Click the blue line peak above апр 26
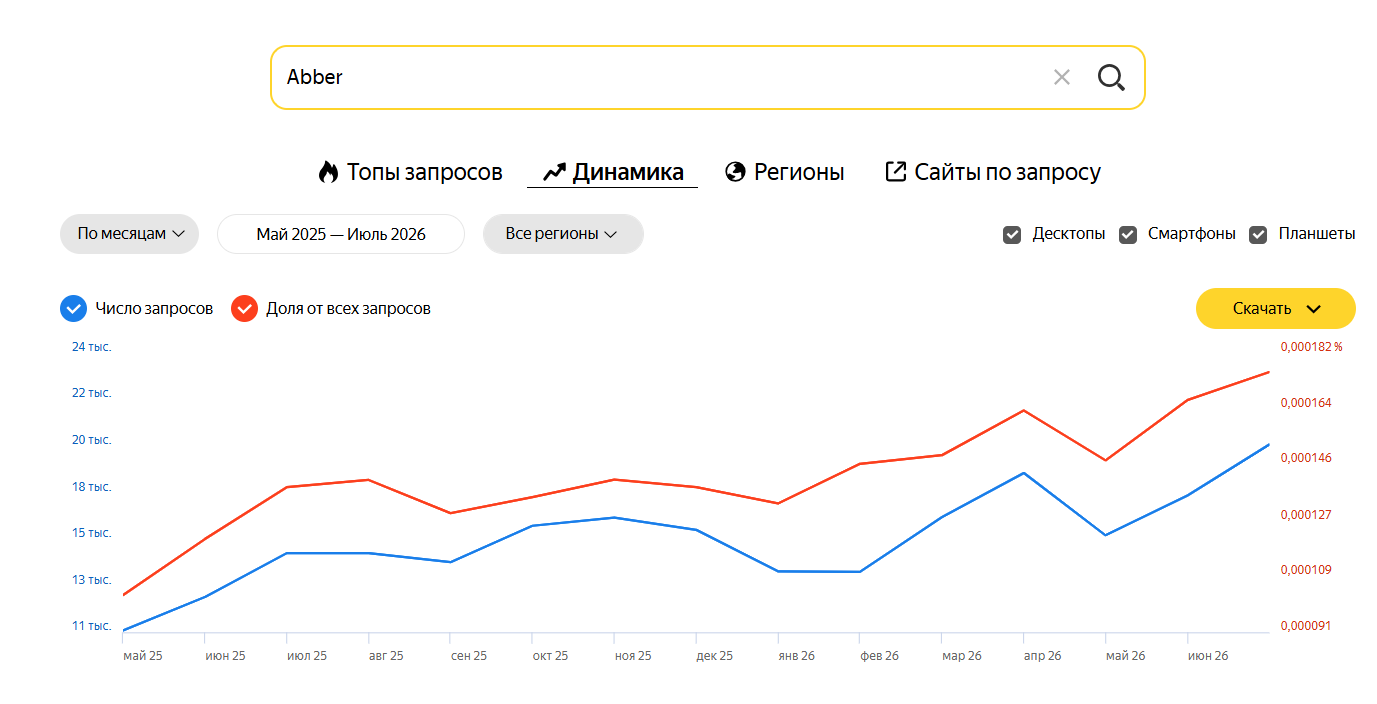This screenshot has width=1377, height=704. (1024, 473)
